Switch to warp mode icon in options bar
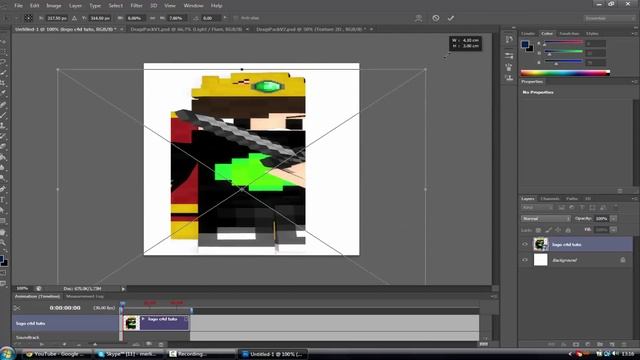The height and width of the screenshot is (360, 640). click(x=418, y=18)
